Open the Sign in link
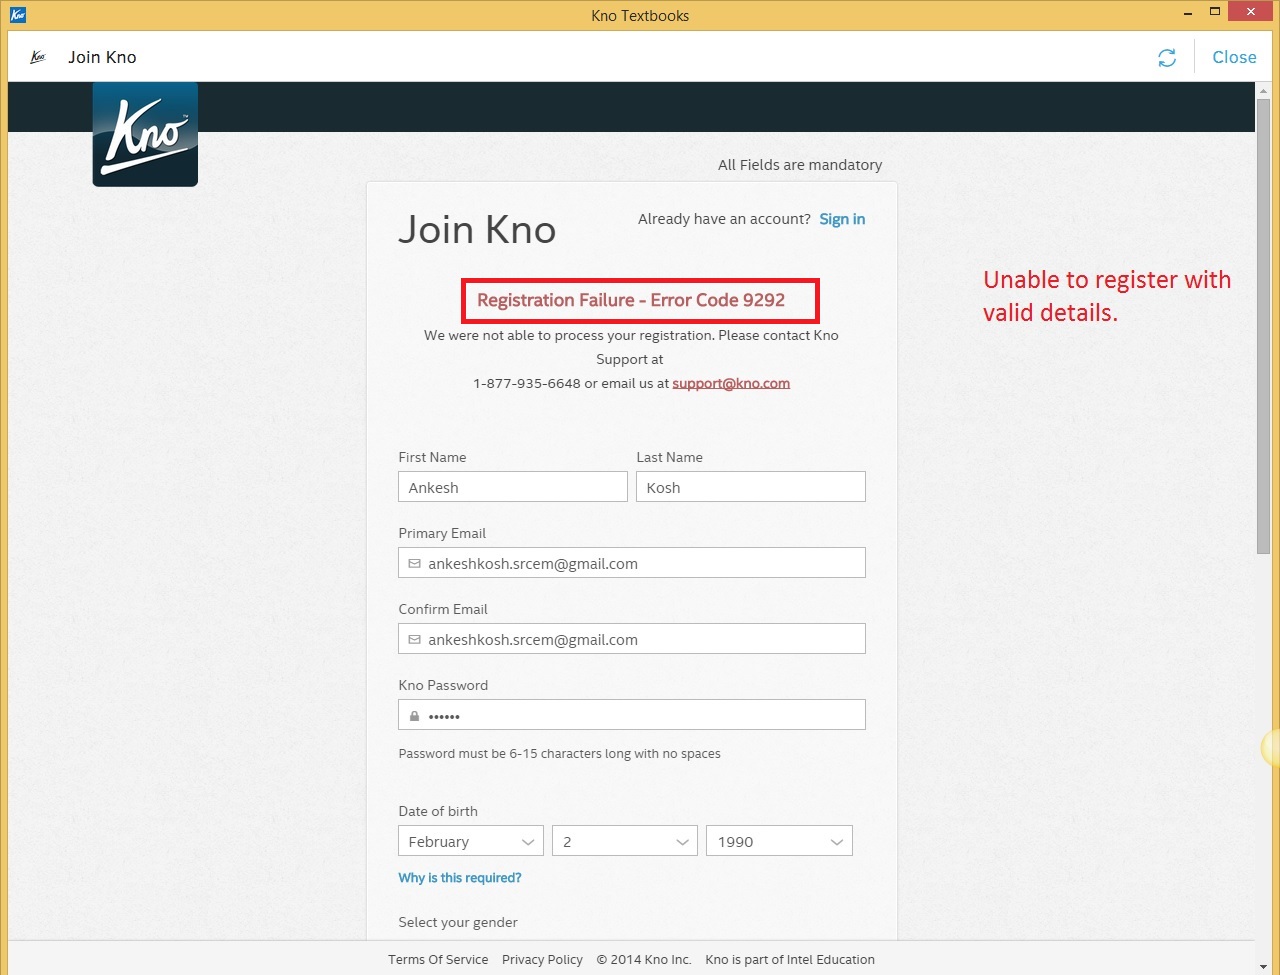 click(x=842, y=219)
